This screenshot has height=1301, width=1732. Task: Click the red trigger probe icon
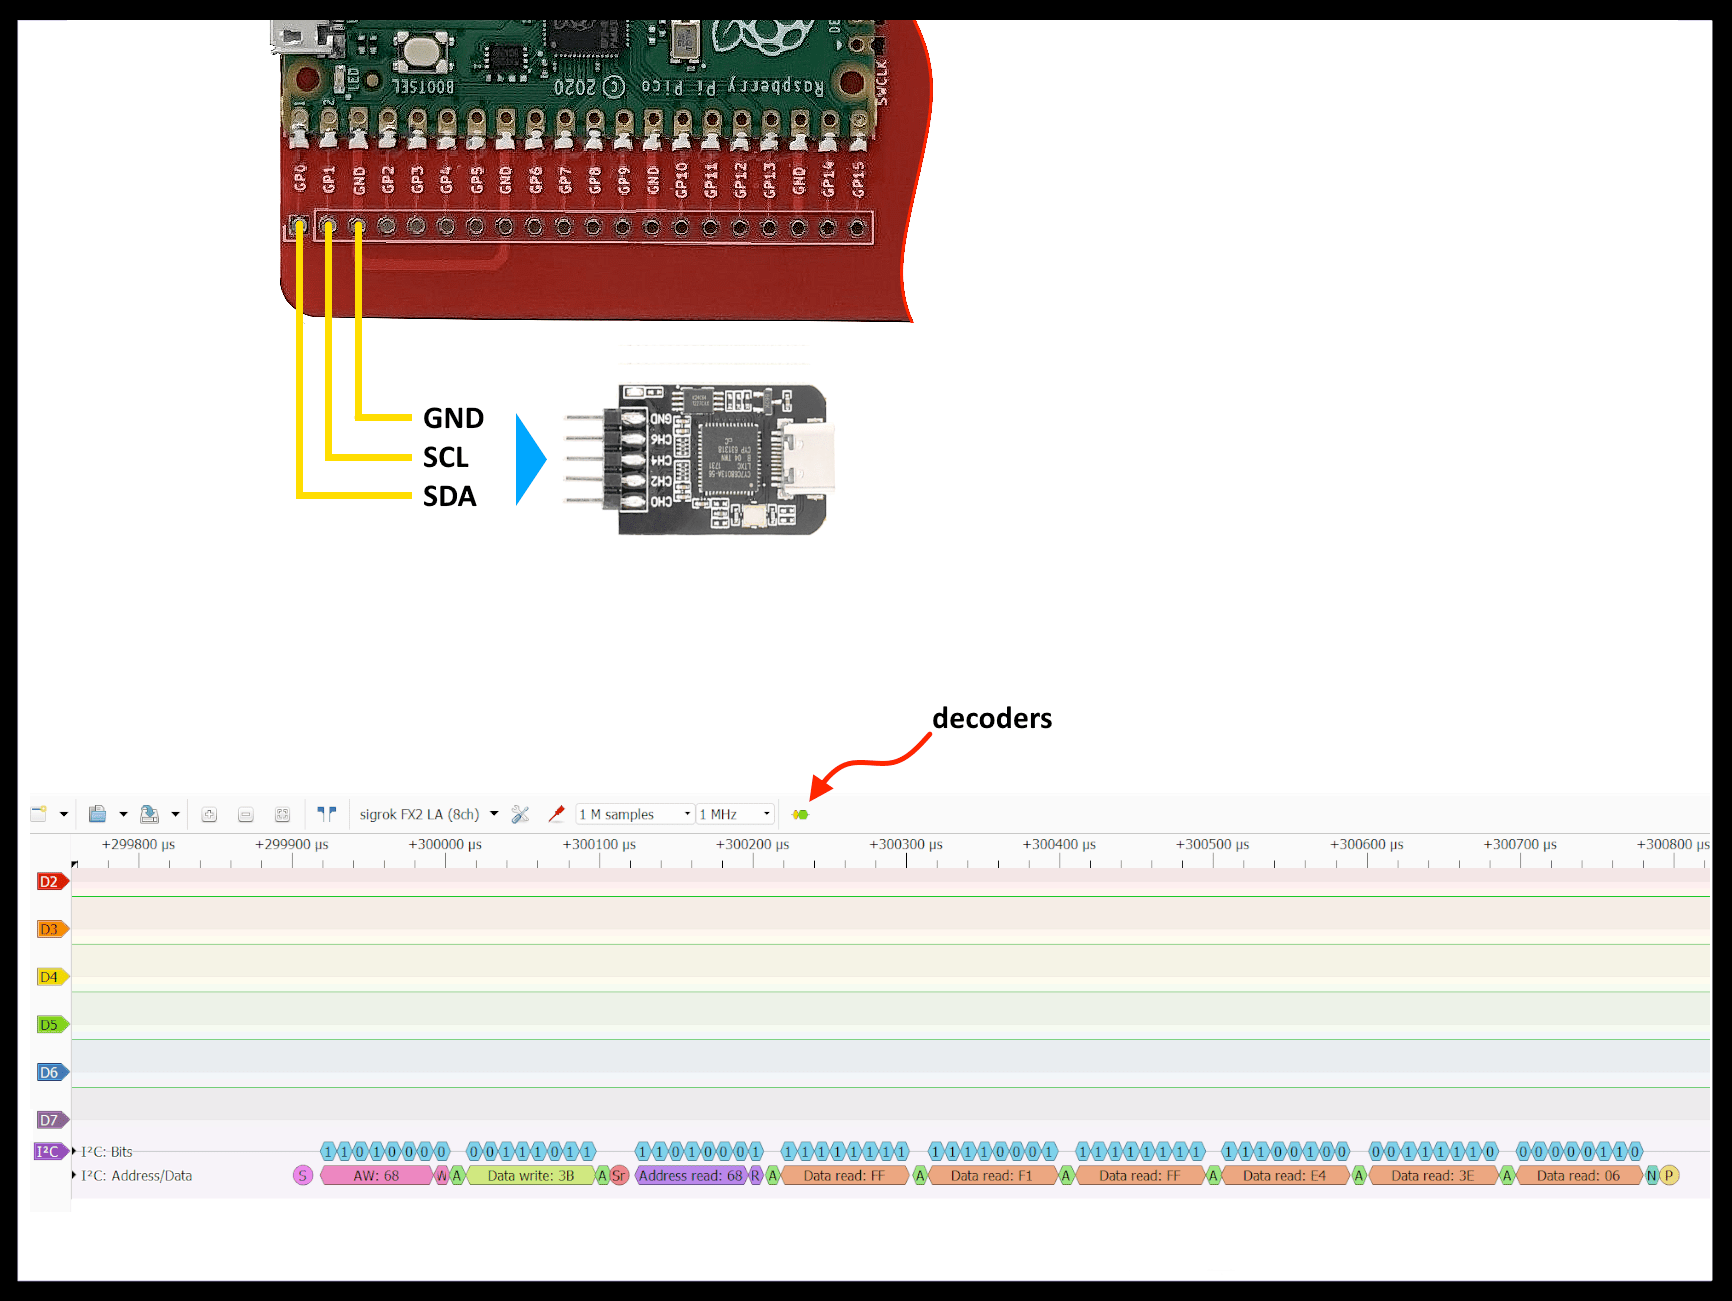557,813
